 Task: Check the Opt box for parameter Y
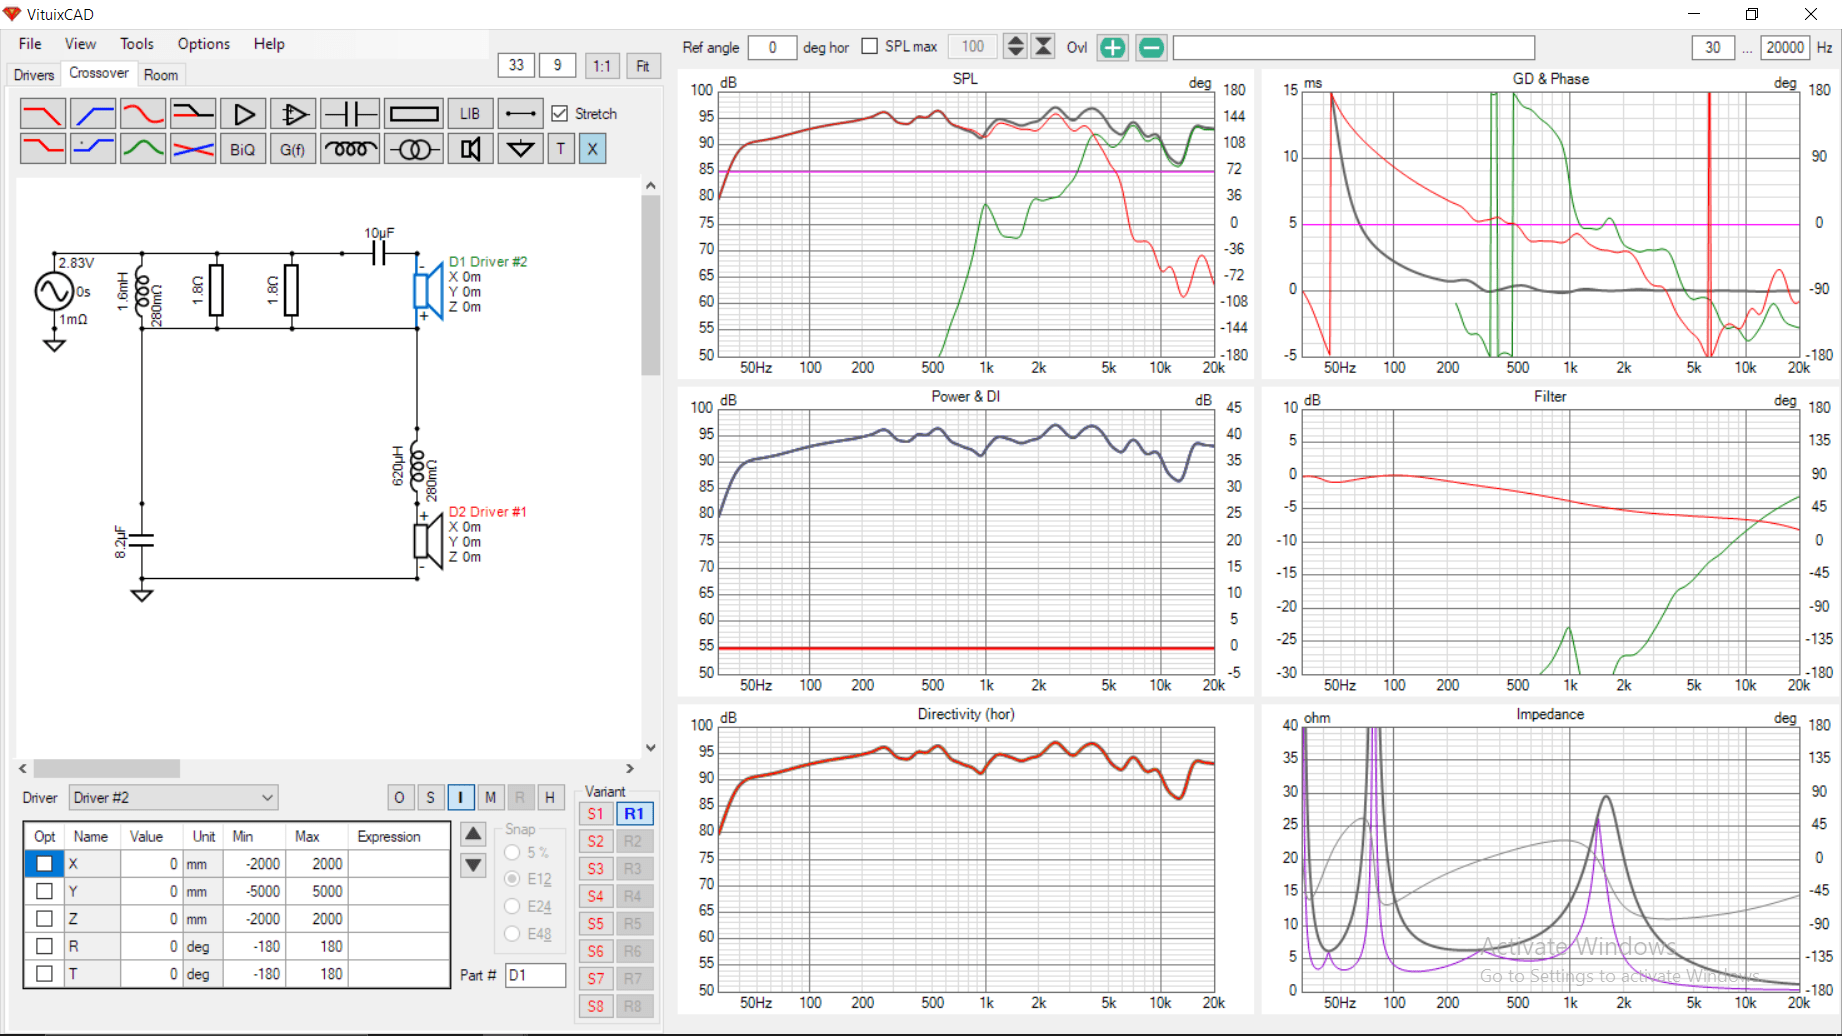pyautogui.click(x=44, y=891)
